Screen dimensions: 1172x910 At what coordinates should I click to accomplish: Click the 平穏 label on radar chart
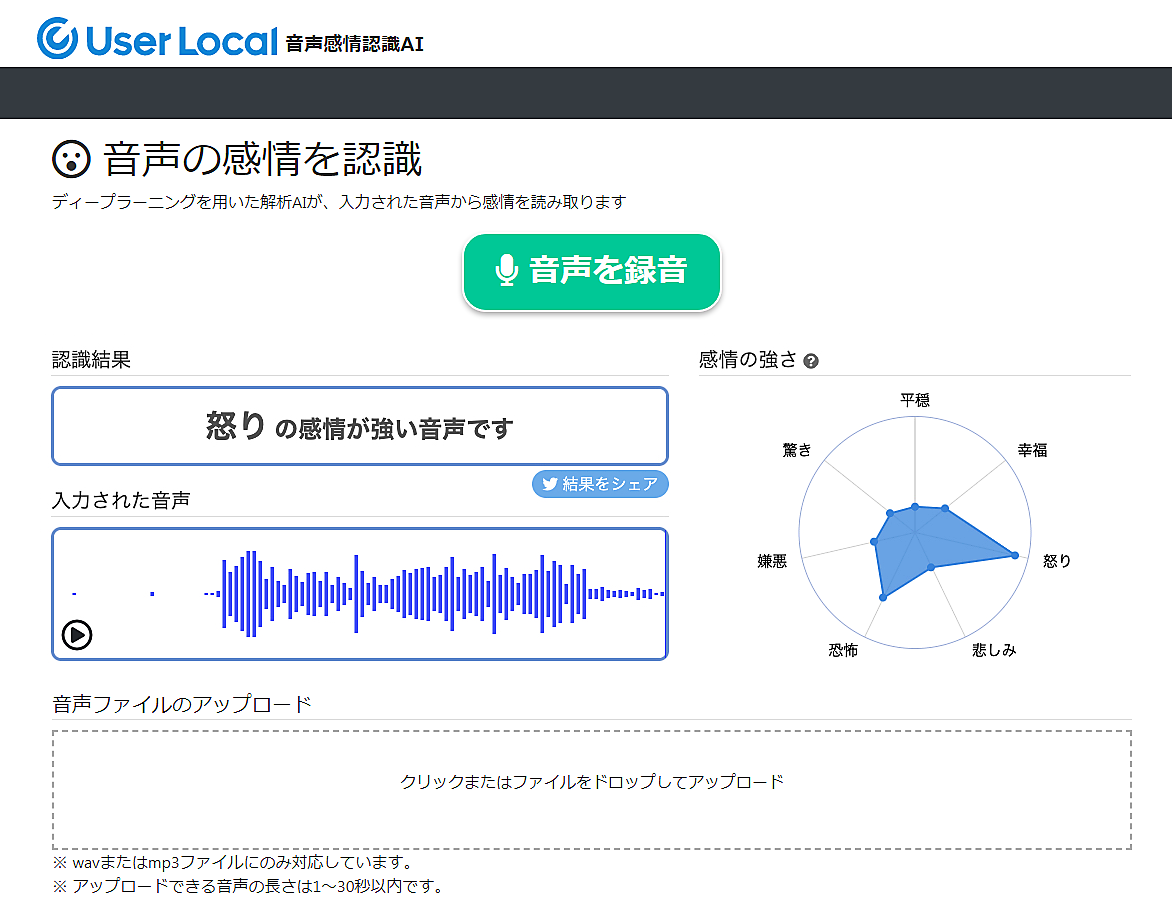point(915,400)
